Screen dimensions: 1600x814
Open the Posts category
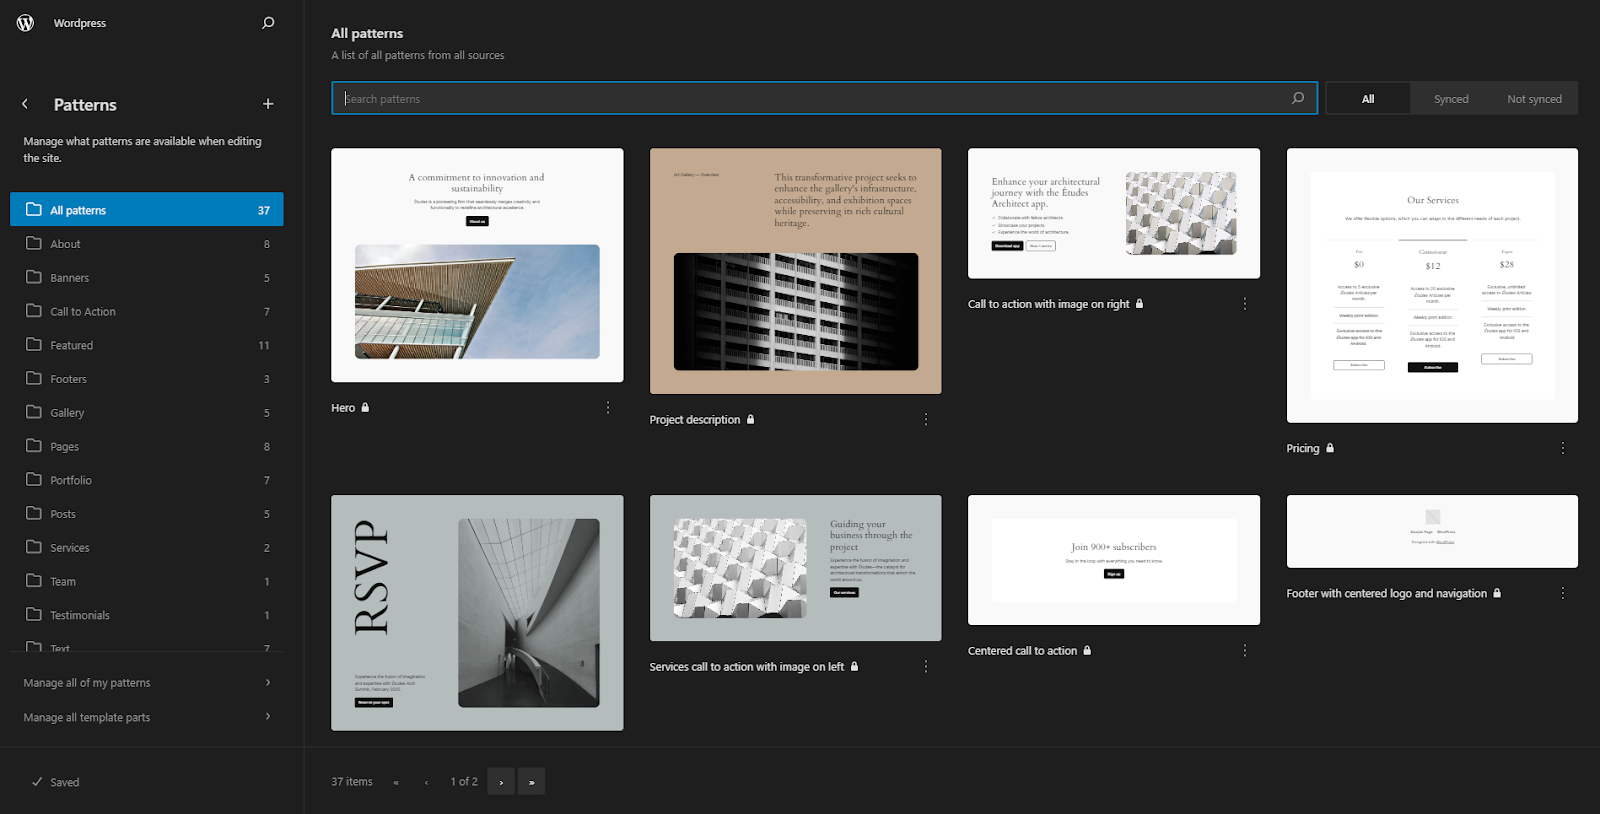coord(147,514)
